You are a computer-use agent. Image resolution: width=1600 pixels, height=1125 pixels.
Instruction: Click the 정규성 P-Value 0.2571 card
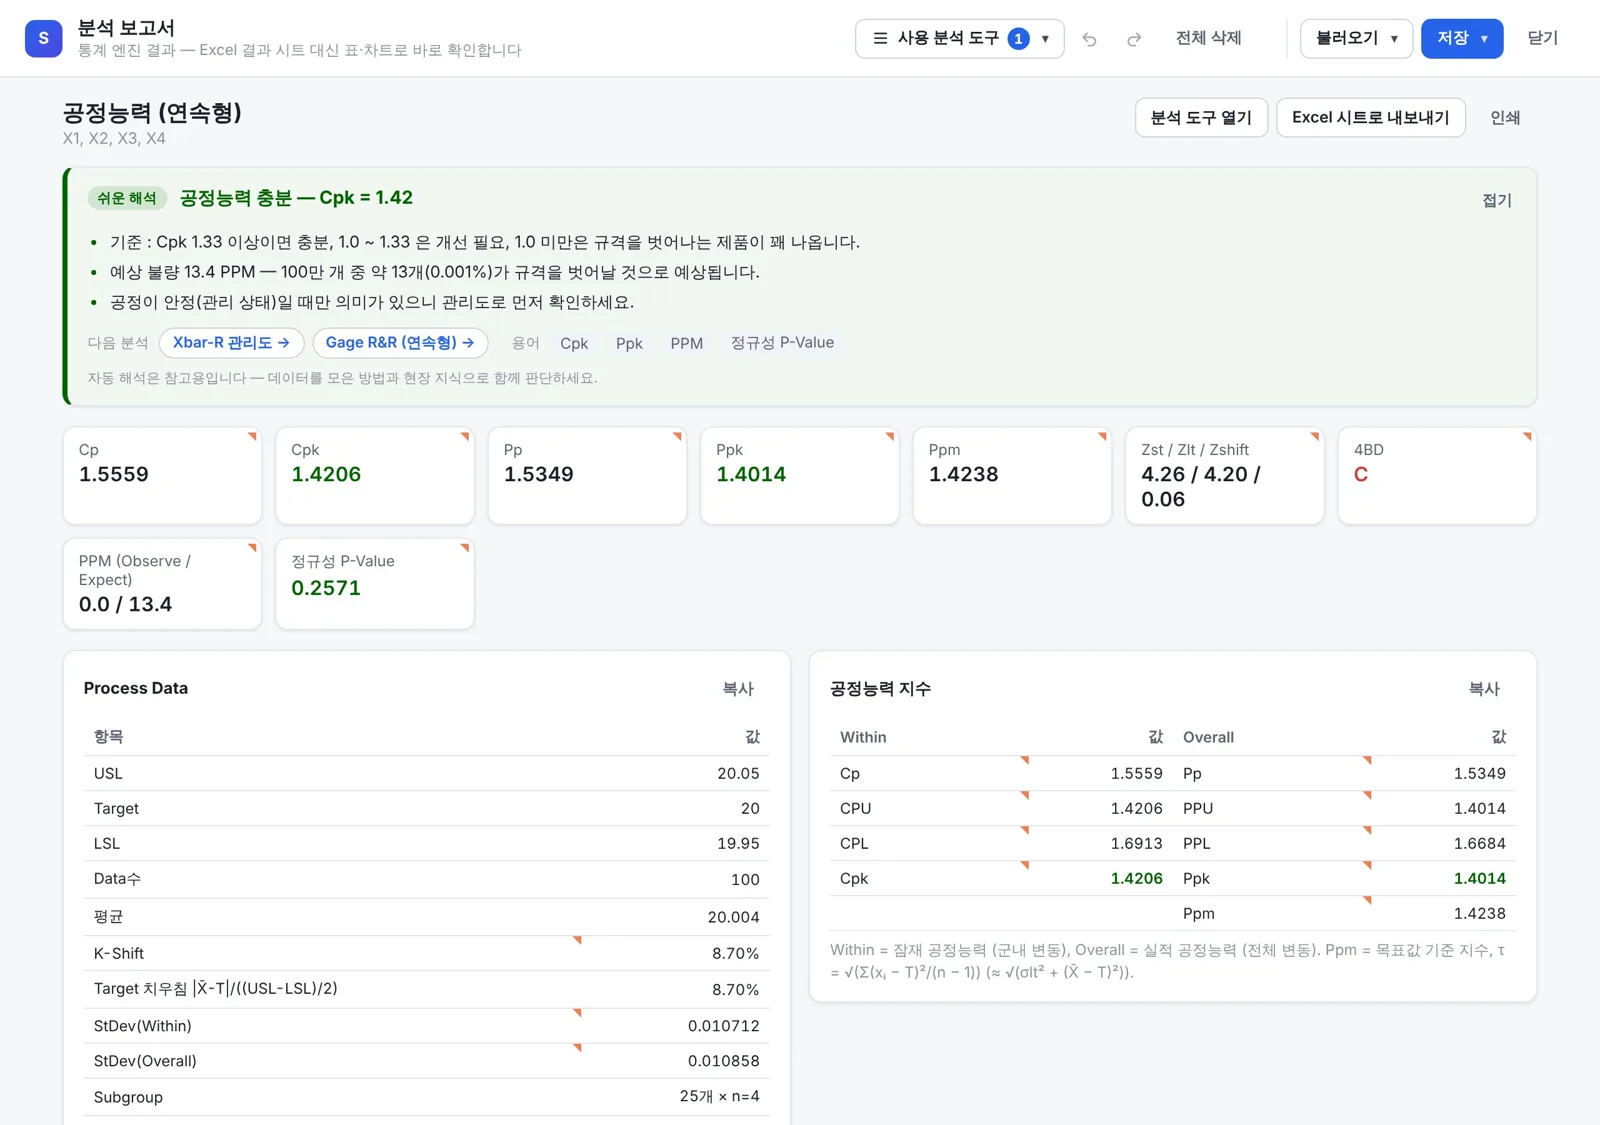tap(375, 584)
